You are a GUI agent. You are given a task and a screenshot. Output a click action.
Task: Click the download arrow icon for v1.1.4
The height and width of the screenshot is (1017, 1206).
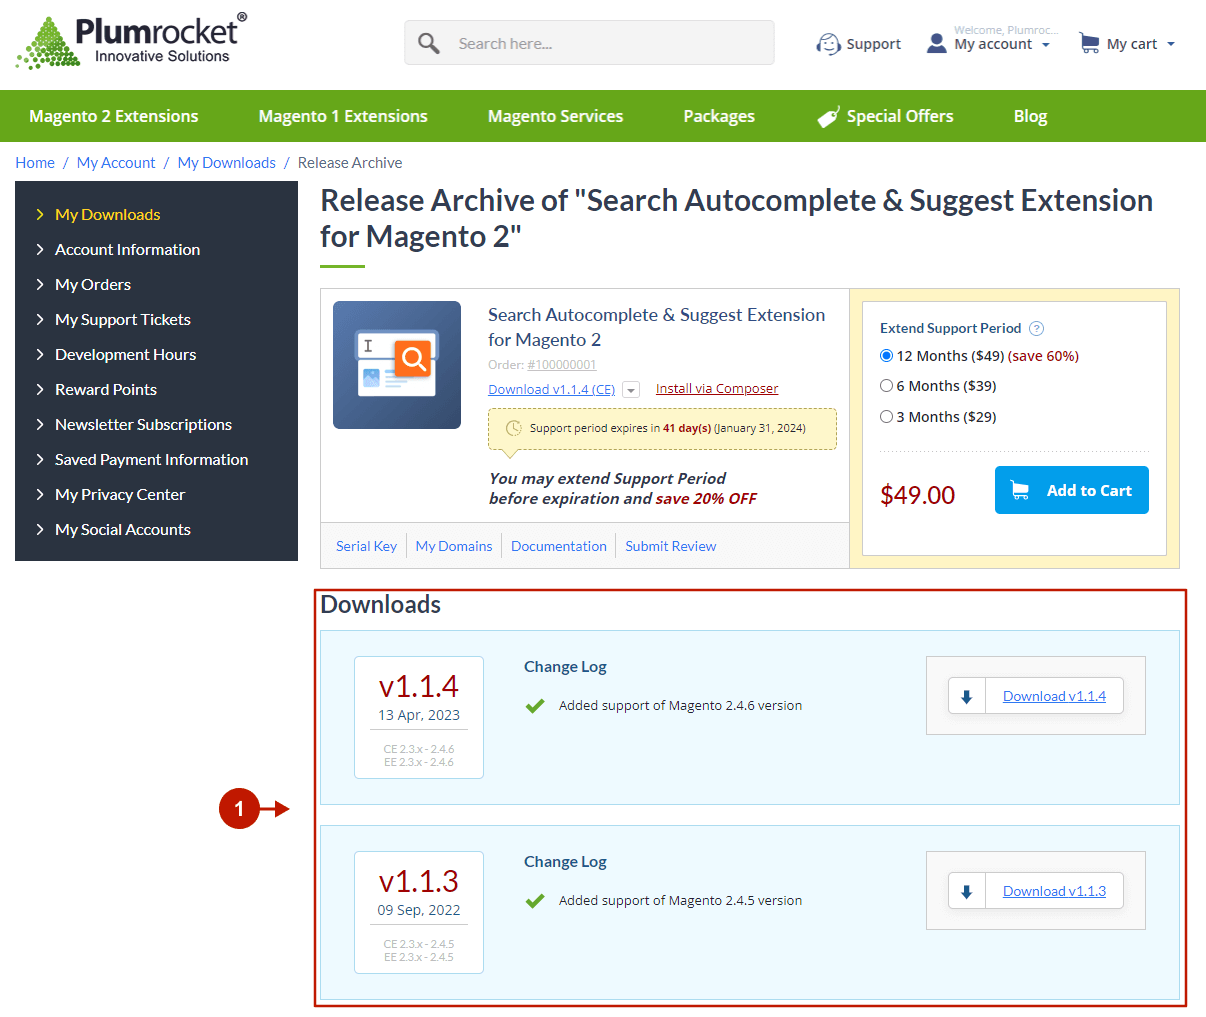967,697
